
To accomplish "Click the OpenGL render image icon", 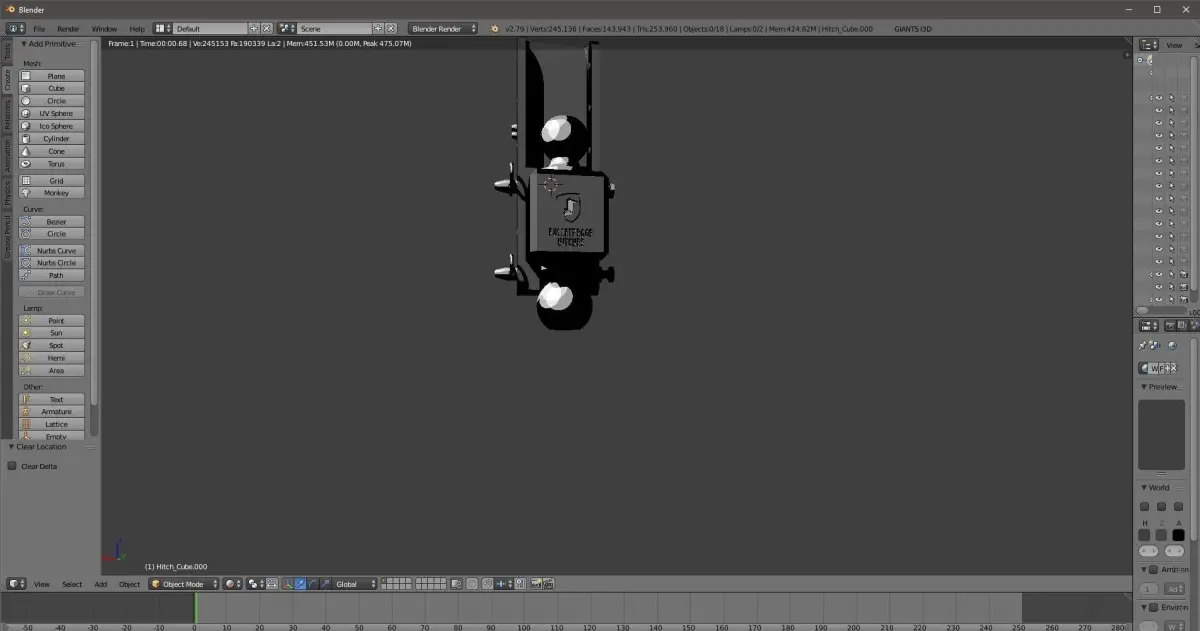I will click(537, 584).
